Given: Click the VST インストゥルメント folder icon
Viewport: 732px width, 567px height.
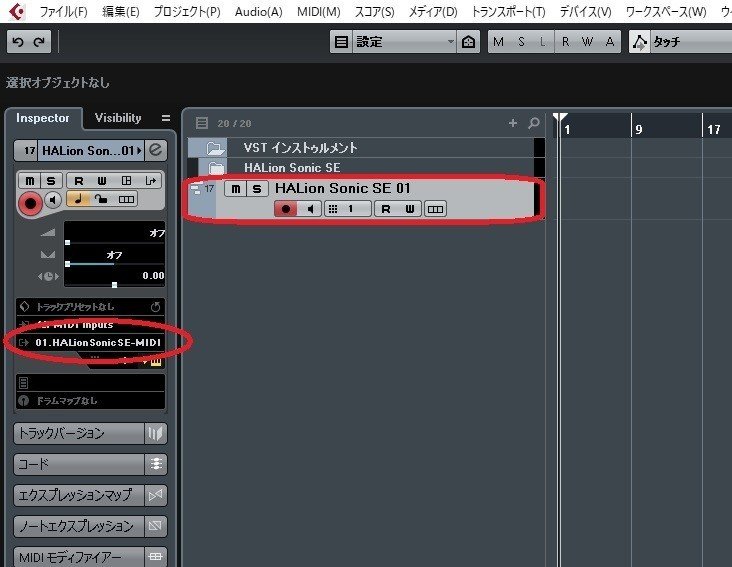Looking at the screenshot, I should (215, 148).
